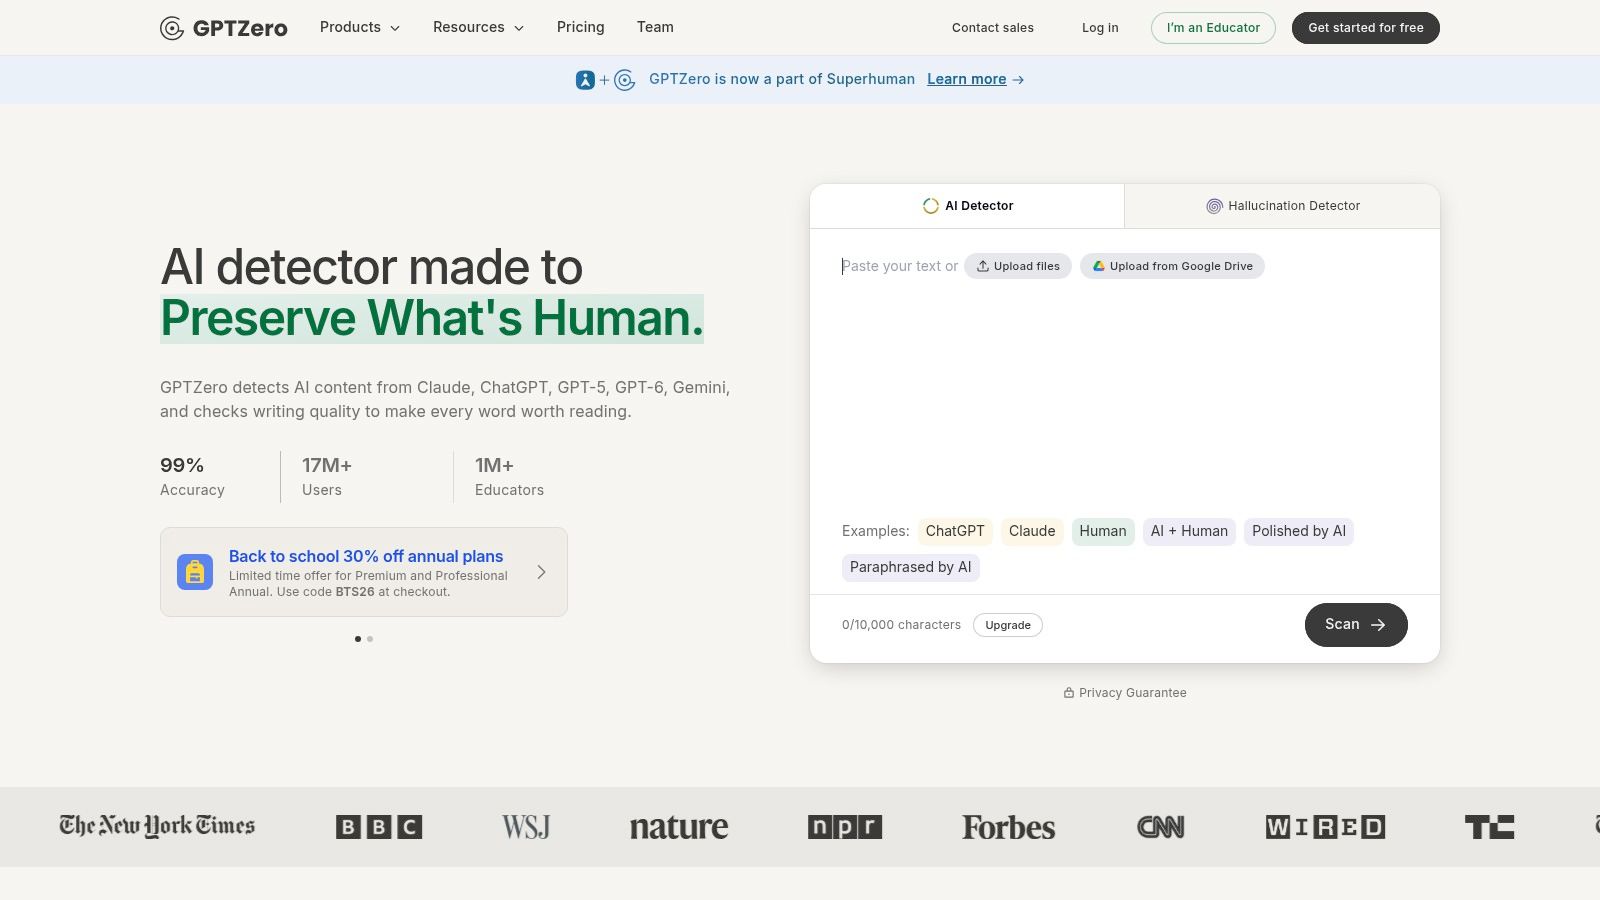Click the 1M+ Educators statistic
Viewport: 1600px width, 900px height.
[x=509, y=477]
